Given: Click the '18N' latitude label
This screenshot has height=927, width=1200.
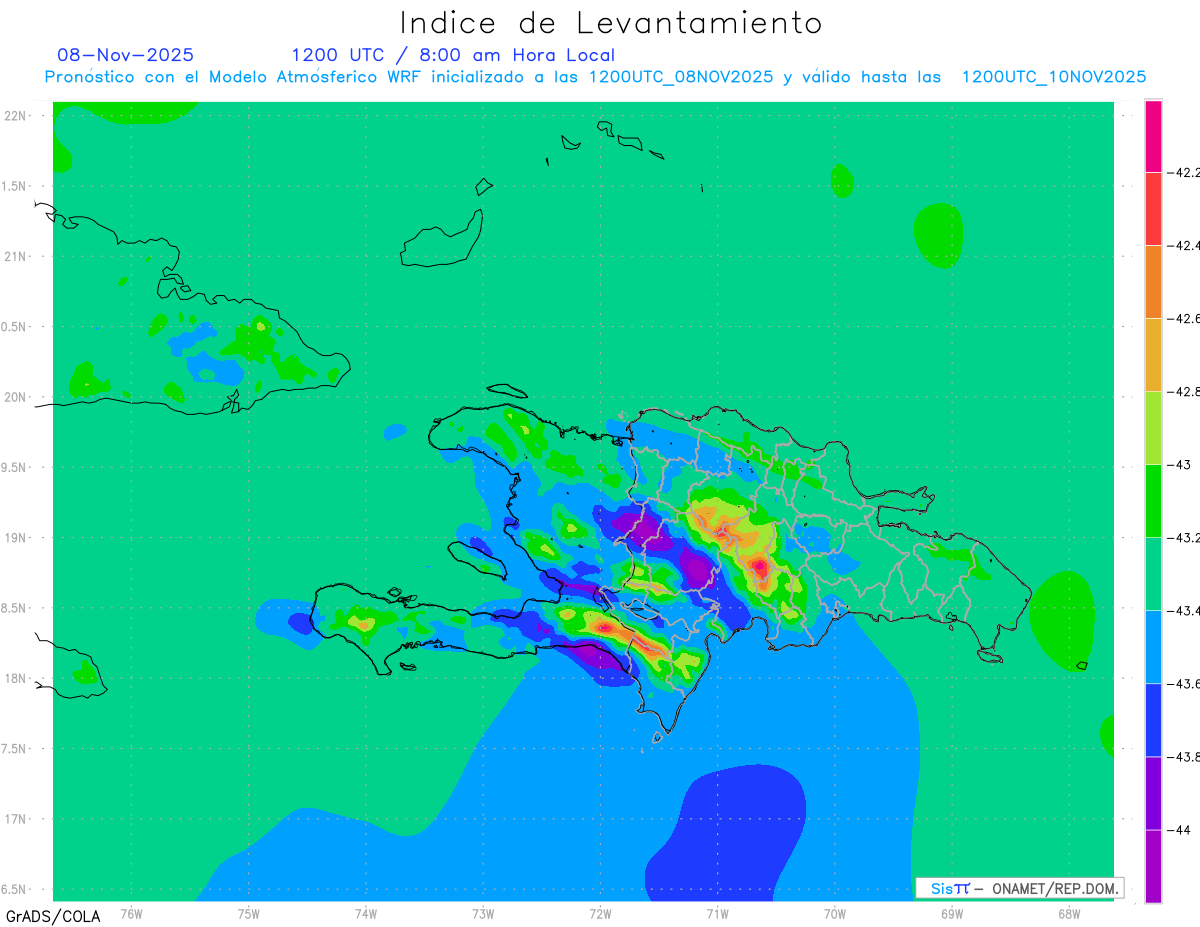Looking at the screenshot, I should click(16, 678).
